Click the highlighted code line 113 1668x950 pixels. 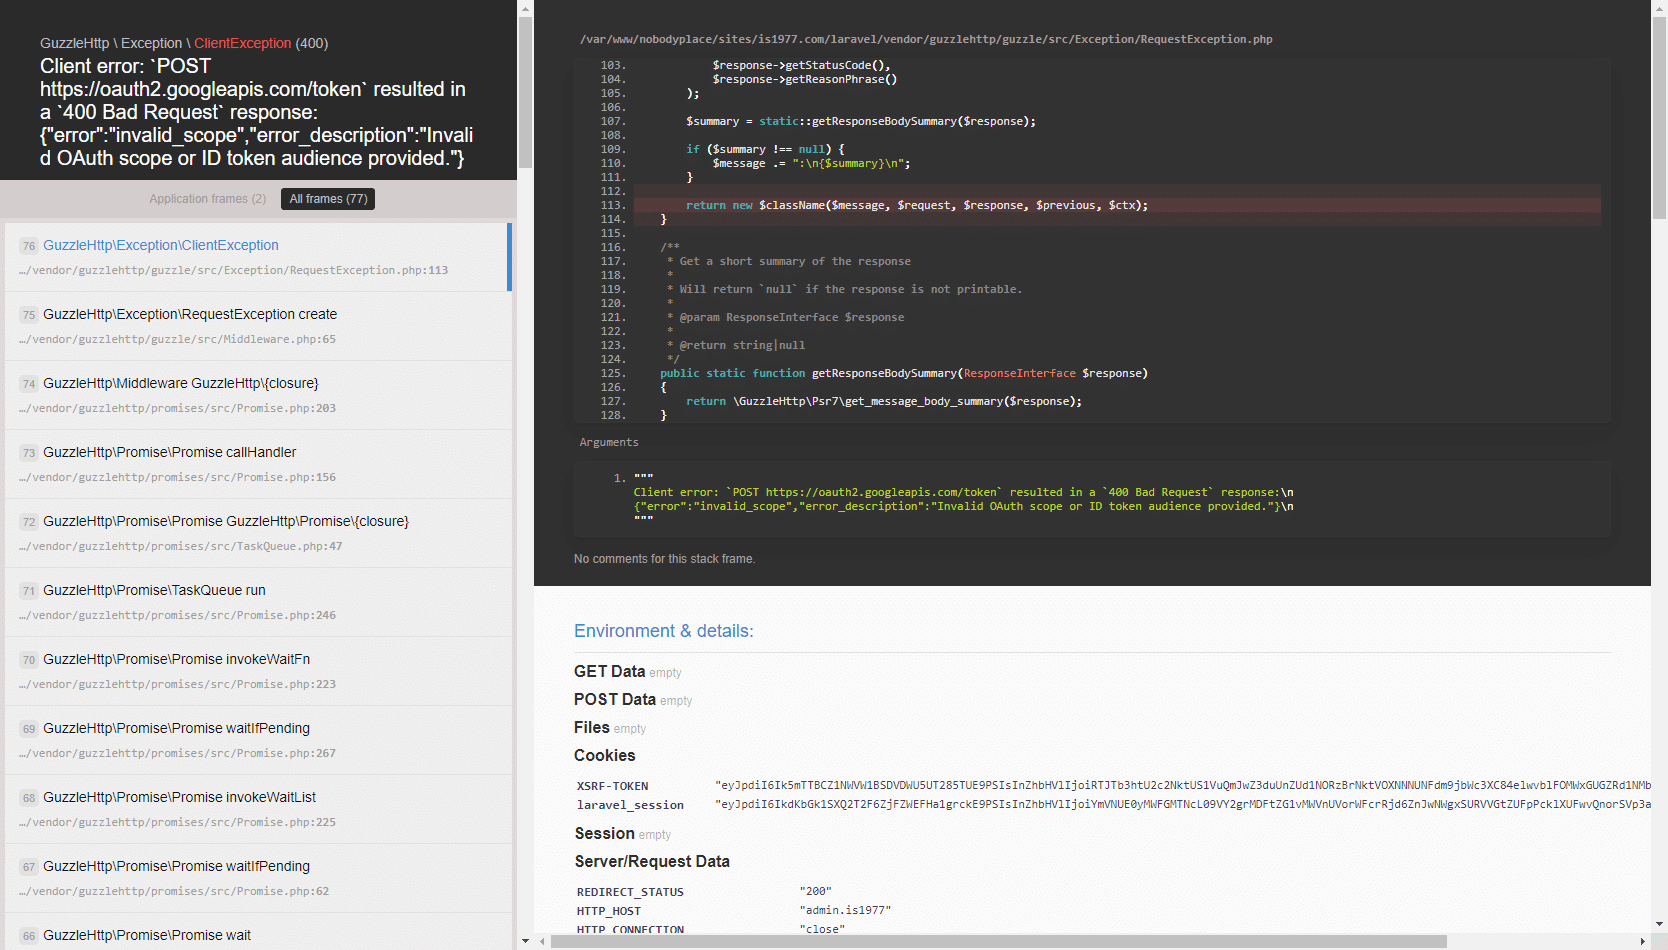[1117, 205]
